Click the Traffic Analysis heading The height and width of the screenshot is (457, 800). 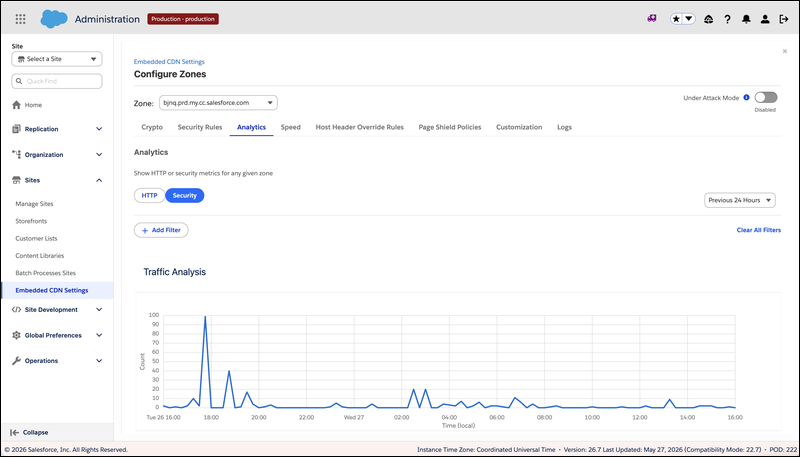[x=174, y=272]
